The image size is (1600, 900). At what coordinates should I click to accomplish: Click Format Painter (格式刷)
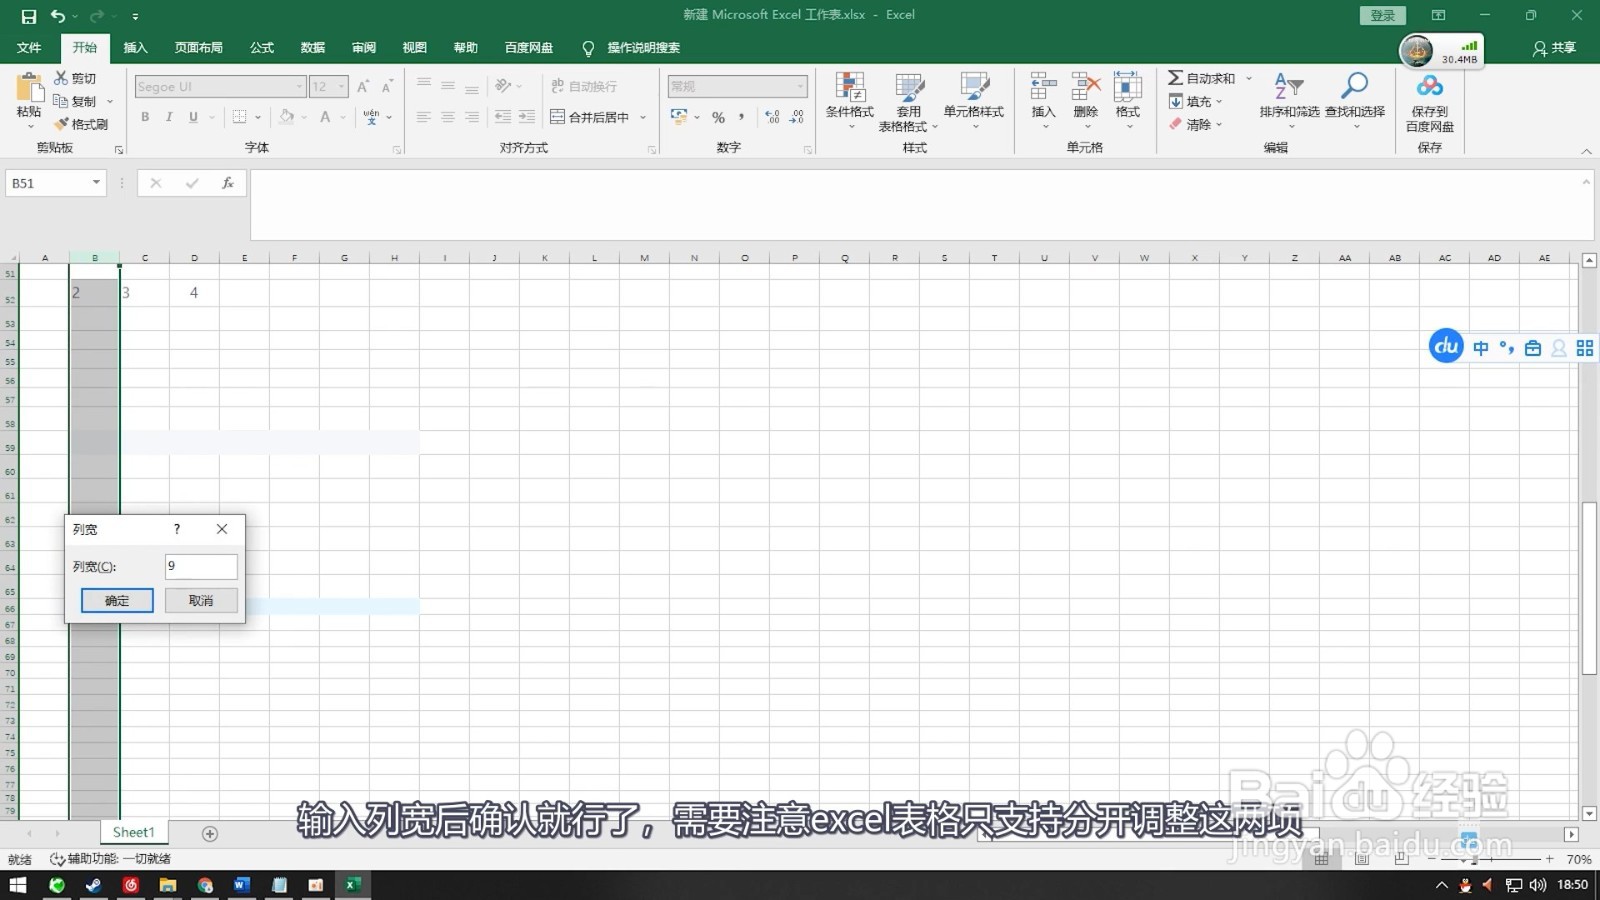(x=81, y=124)
